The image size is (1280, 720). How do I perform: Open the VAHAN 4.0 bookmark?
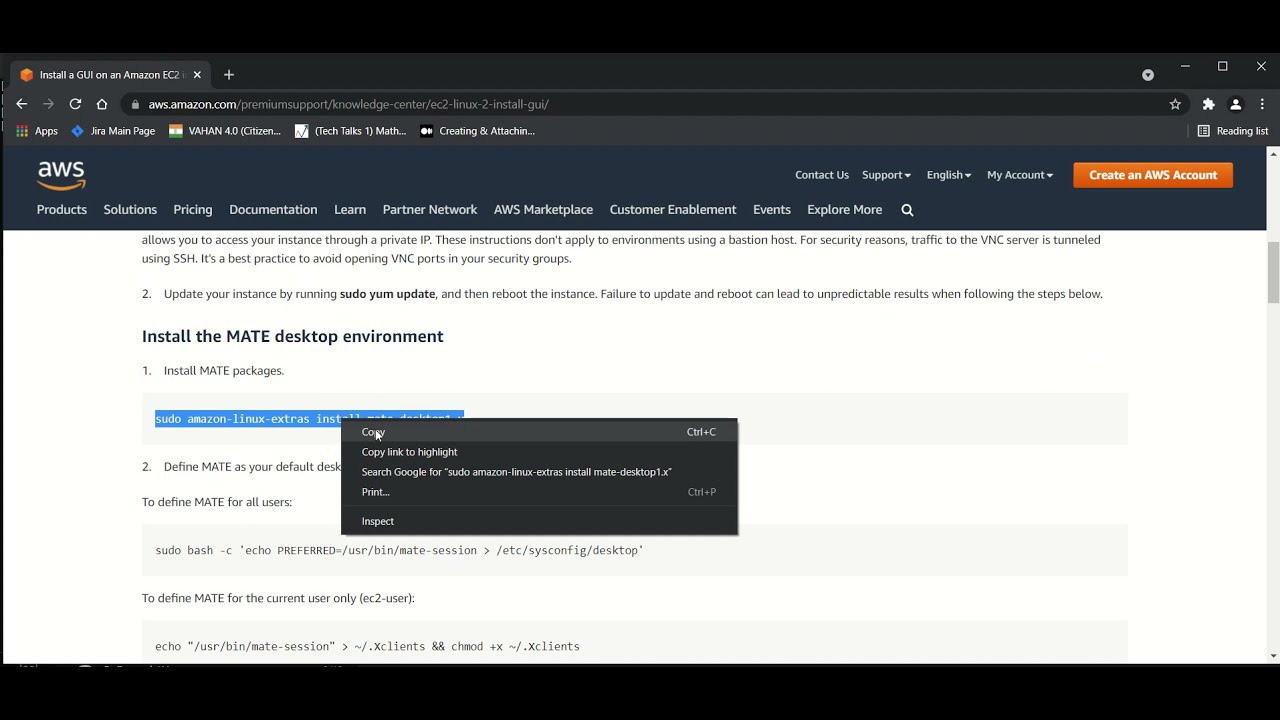[225, 131]
